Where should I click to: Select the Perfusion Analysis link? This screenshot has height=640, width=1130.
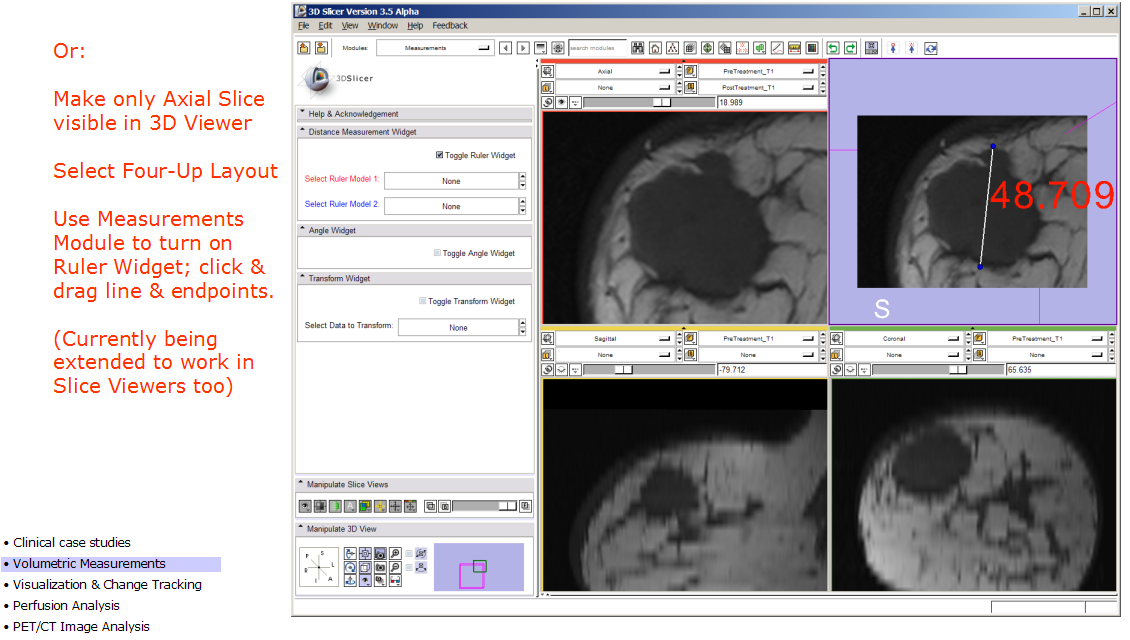[x=65, y=605]
